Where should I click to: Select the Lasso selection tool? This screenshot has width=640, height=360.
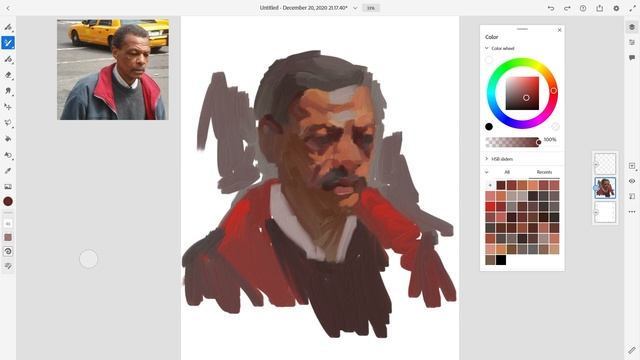8,122
